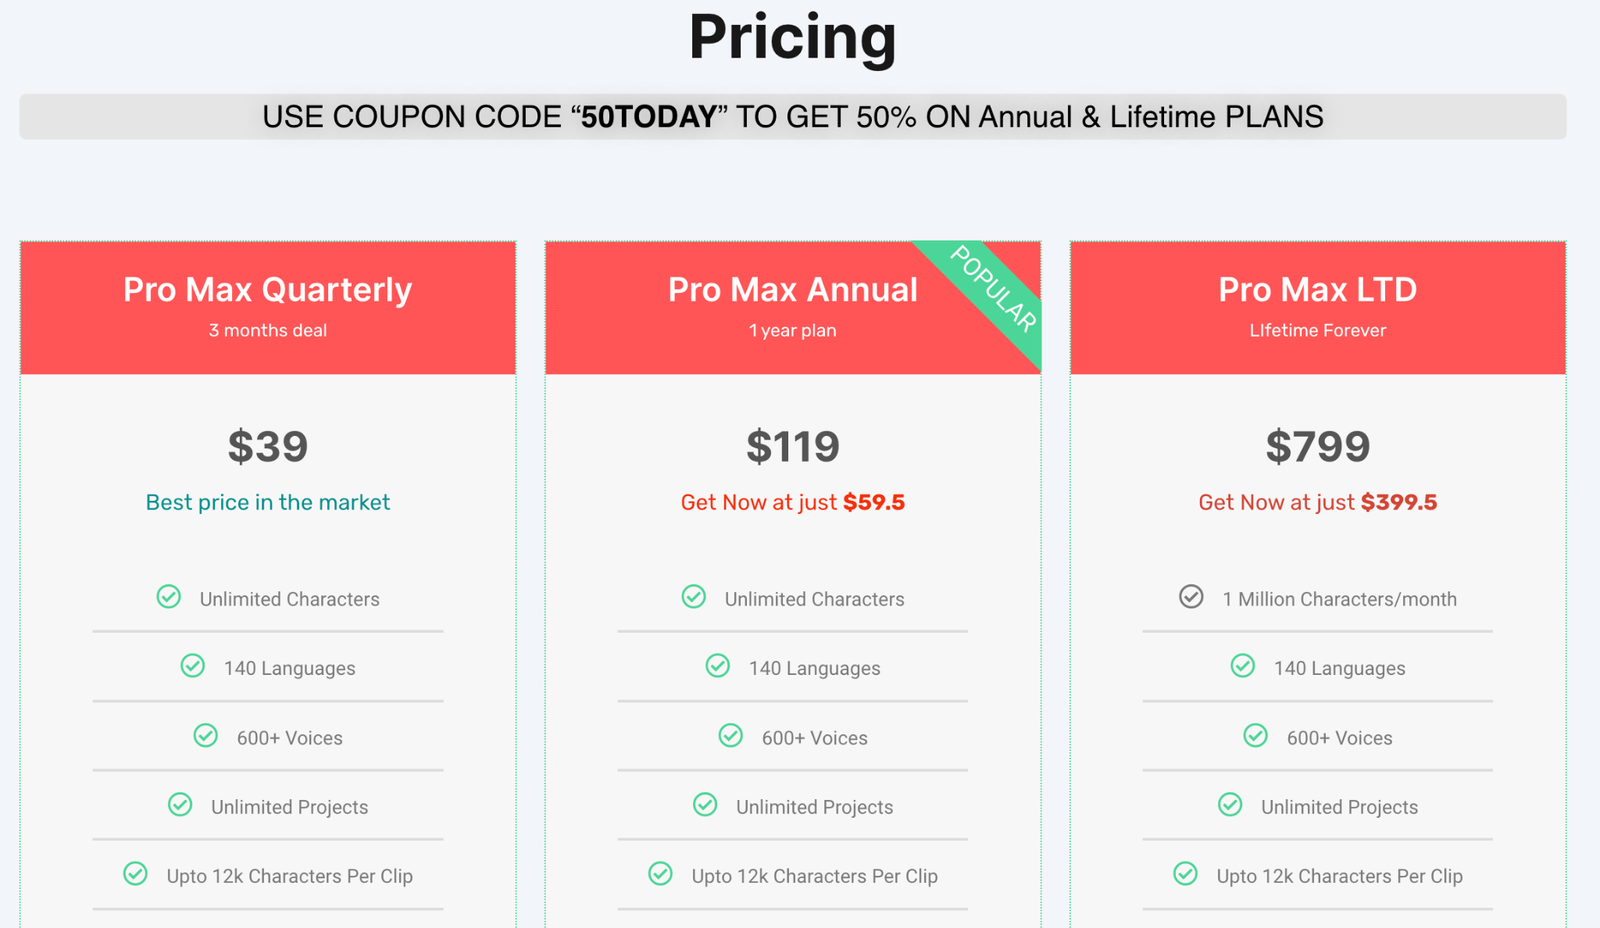The height and width of the screenshot is (928, 1600).
Task: Click the gray checkmark by 1 Million Characters/month
Action: click(x=1191, y=597)
